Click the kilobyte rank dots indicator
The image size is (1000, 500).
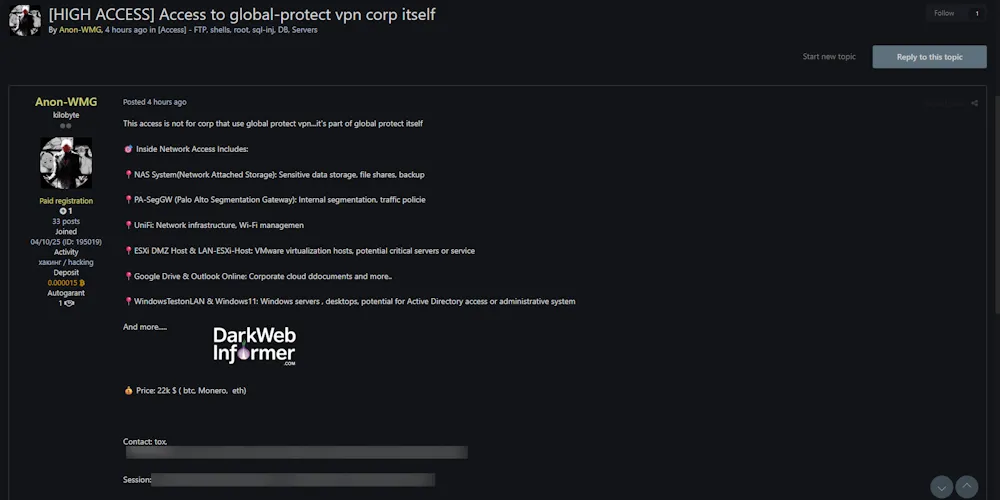click(66, 126)
